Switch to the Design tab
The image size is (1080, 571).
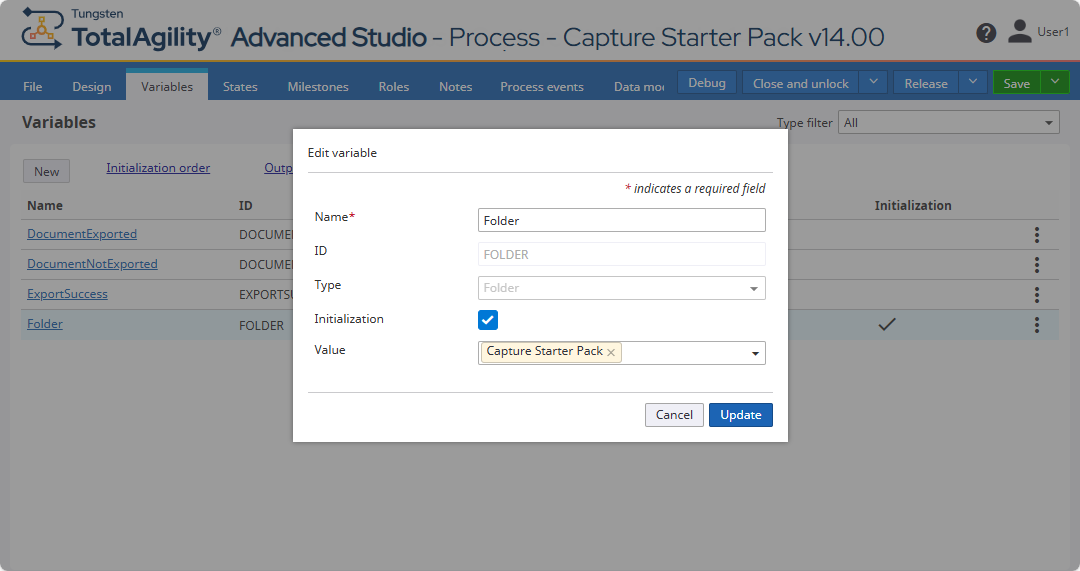(92, 87)
